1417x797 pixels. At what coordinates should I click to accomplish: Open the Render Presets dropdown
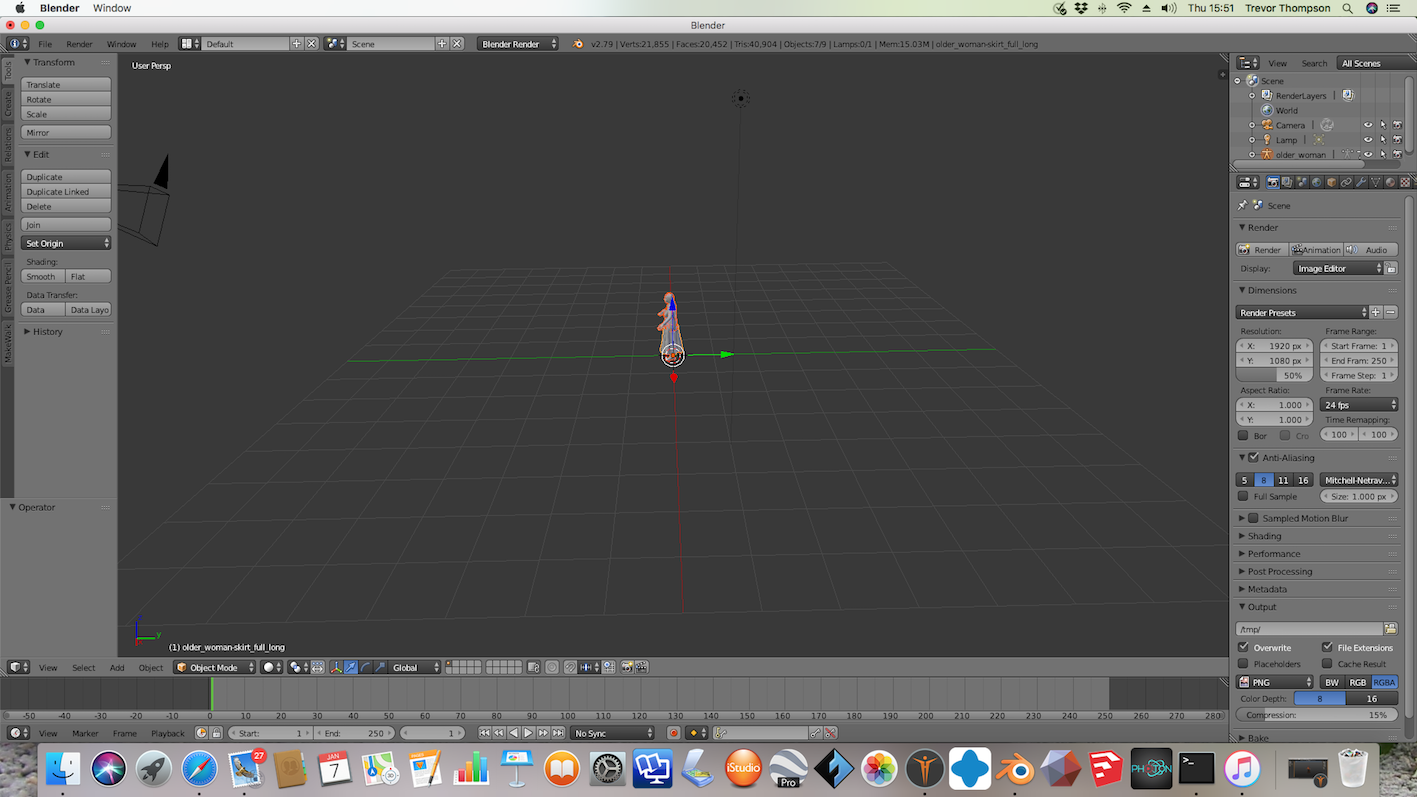point(1302,313)
